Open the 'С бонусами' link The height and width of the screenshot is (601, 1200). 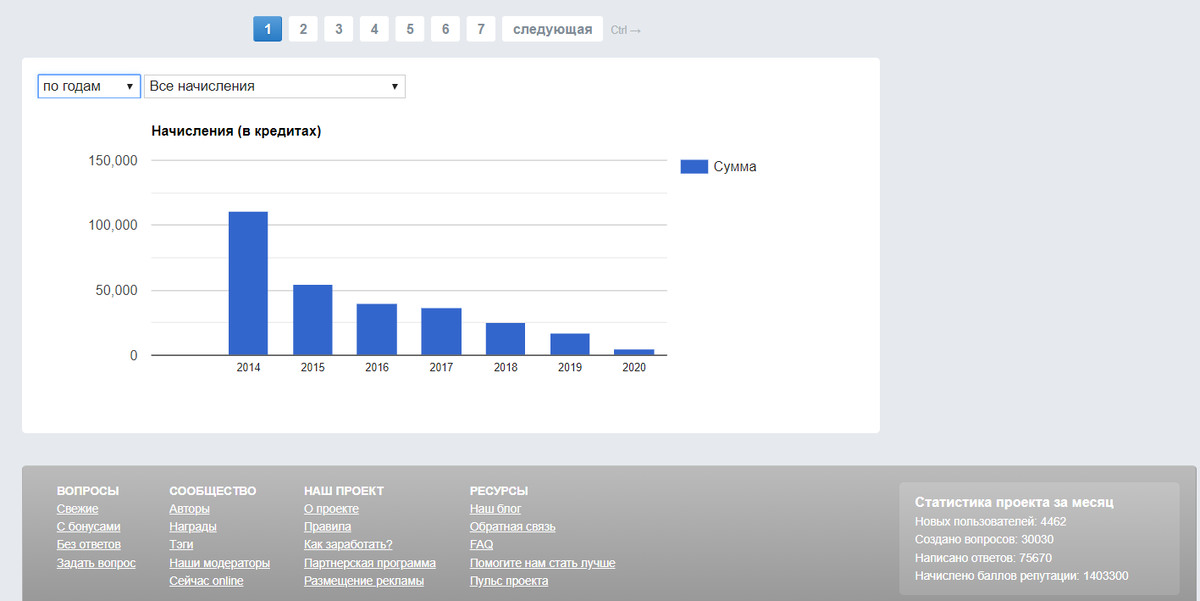coord(89,527)
